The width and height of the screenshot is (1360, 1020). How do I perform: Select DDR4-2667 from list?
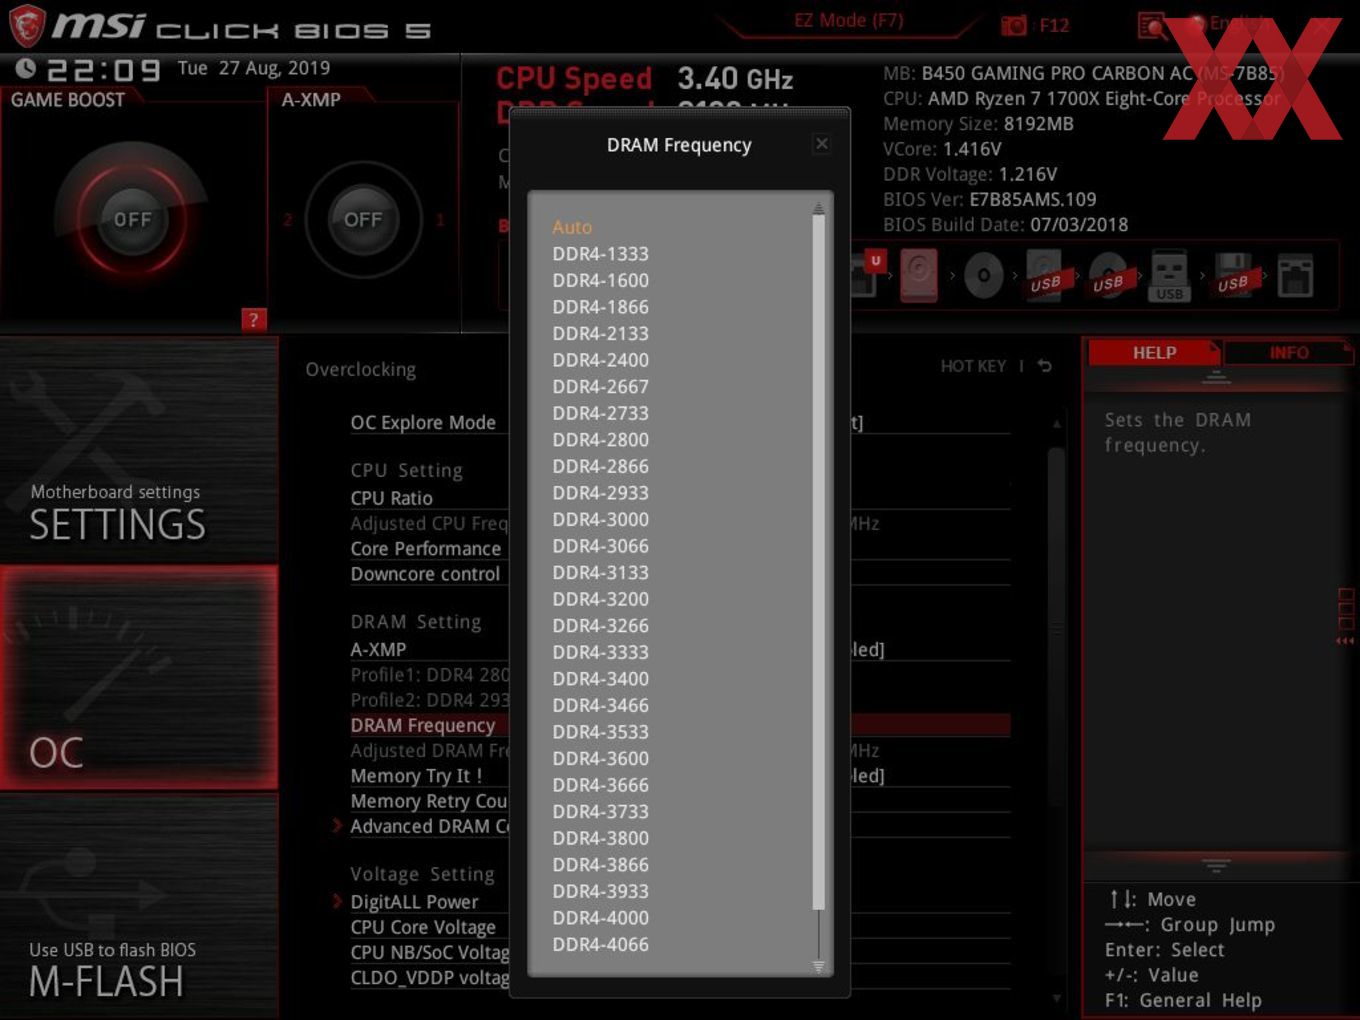click(x=600, y=386)
